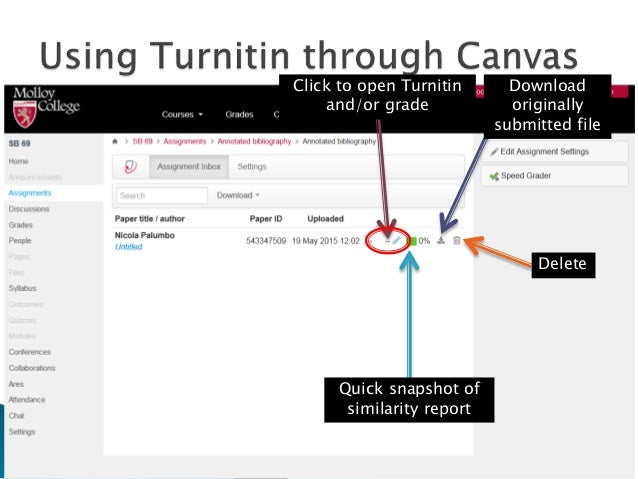The height and width of the screenshot is (479, 638).
Task: Click author name Nicola Palumbo
Action: coord(144,235)
